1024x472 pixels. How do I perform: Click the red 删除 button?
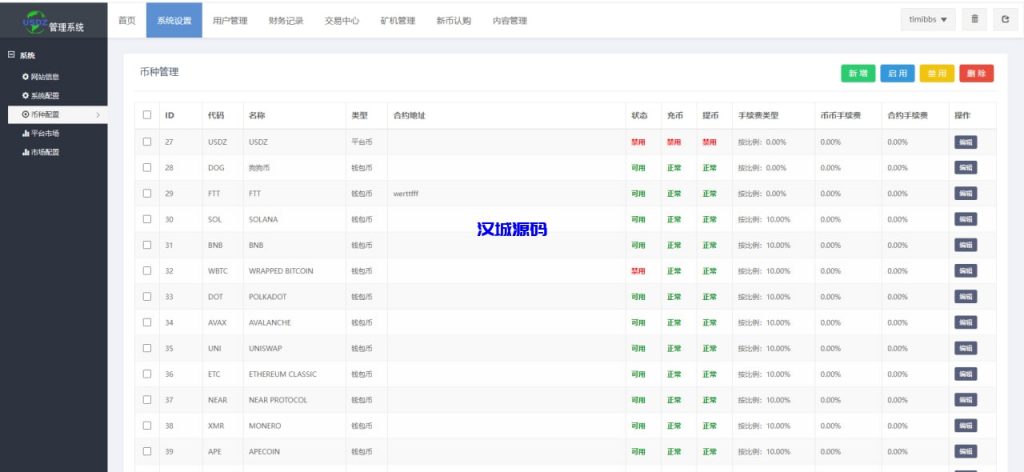(976, 74)
